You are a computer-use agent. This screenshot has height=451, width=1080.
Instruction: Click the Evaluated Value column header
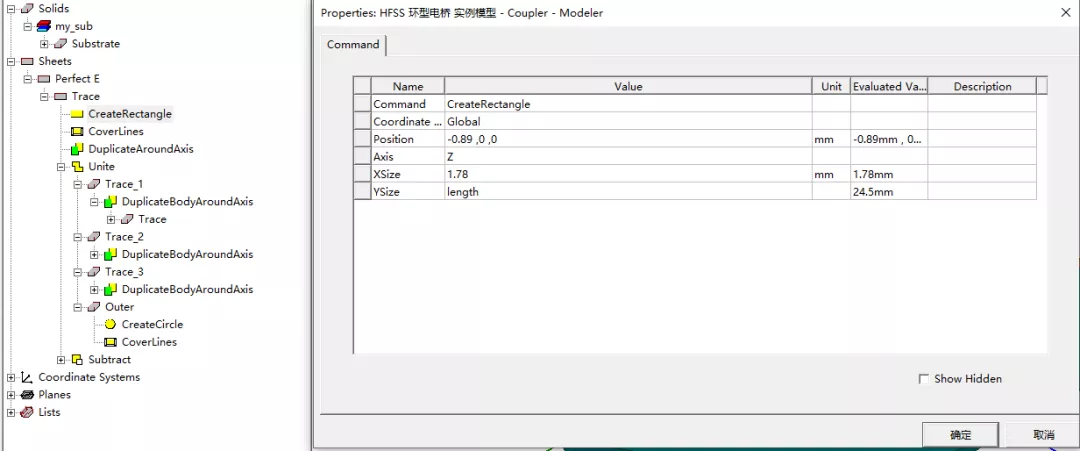pos(889,86)
